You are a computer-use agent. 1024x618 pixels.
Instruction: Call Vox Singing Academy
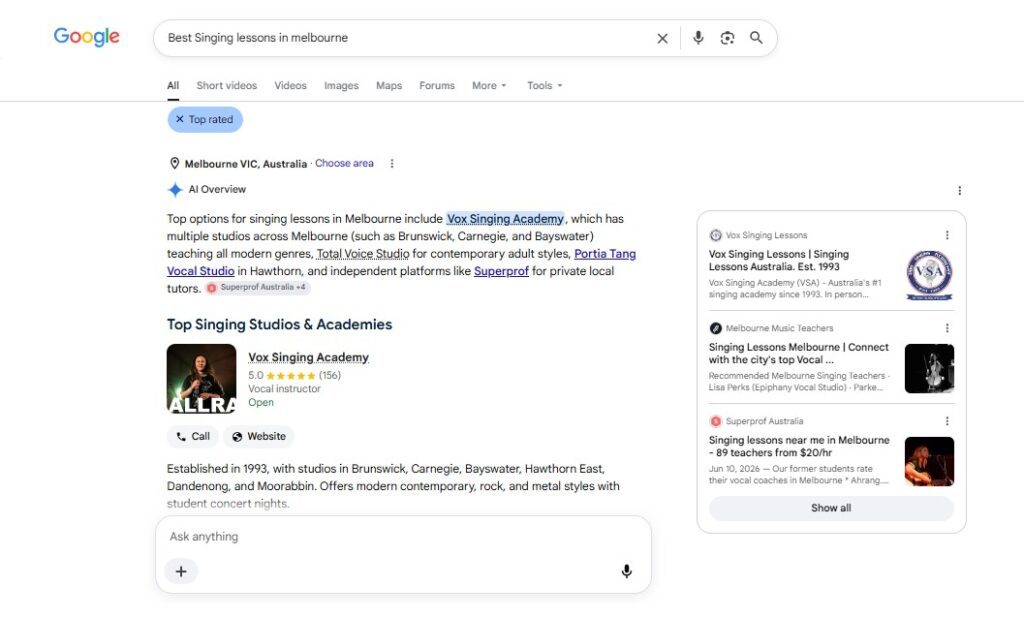point(193,436)
